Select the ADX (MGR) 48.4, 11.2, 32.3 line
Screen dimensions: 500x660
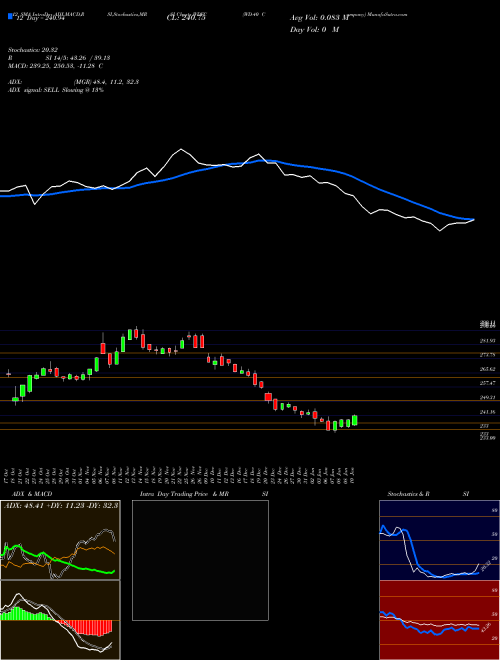click(73, 82)
